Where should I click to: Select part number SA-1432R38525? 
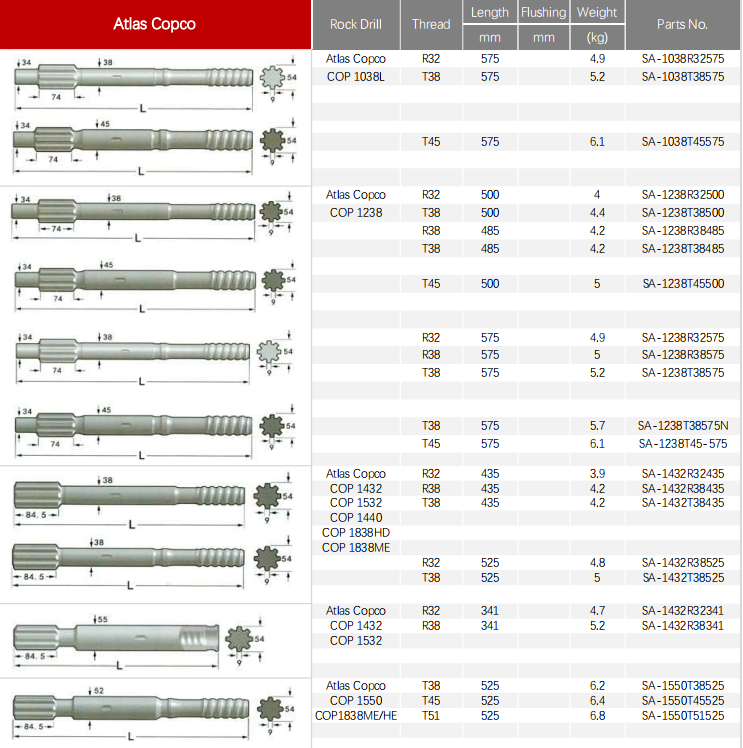[x=682, y=563]
